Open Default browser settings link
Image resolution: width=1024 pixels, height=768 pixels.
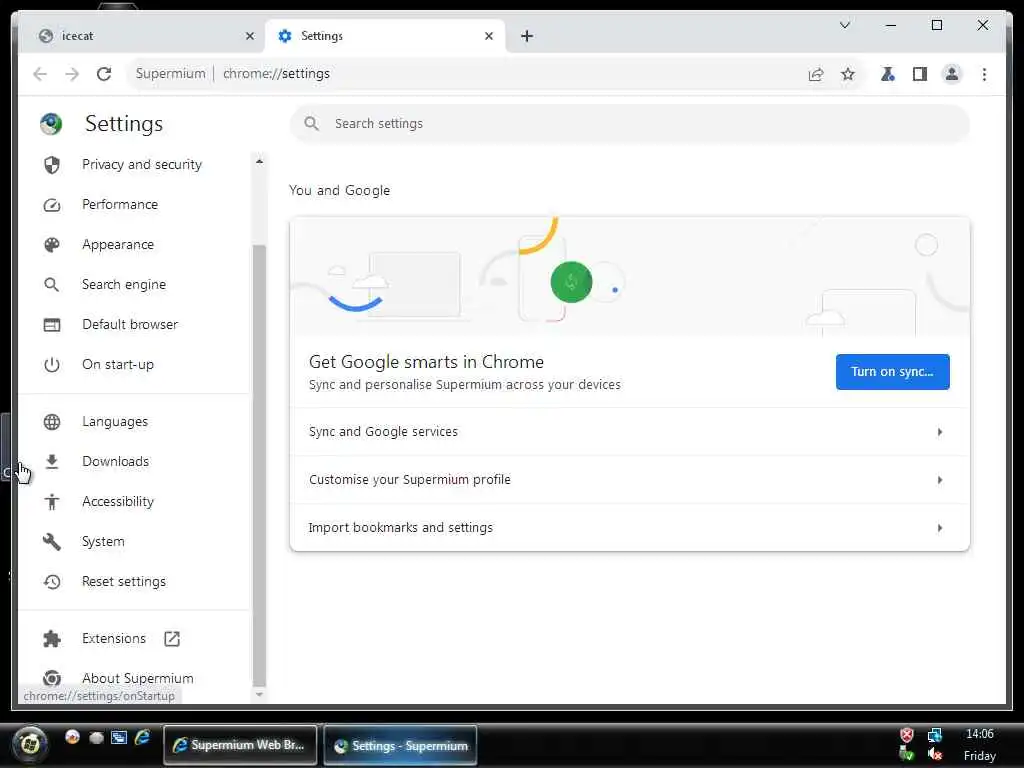coord(130,324)
